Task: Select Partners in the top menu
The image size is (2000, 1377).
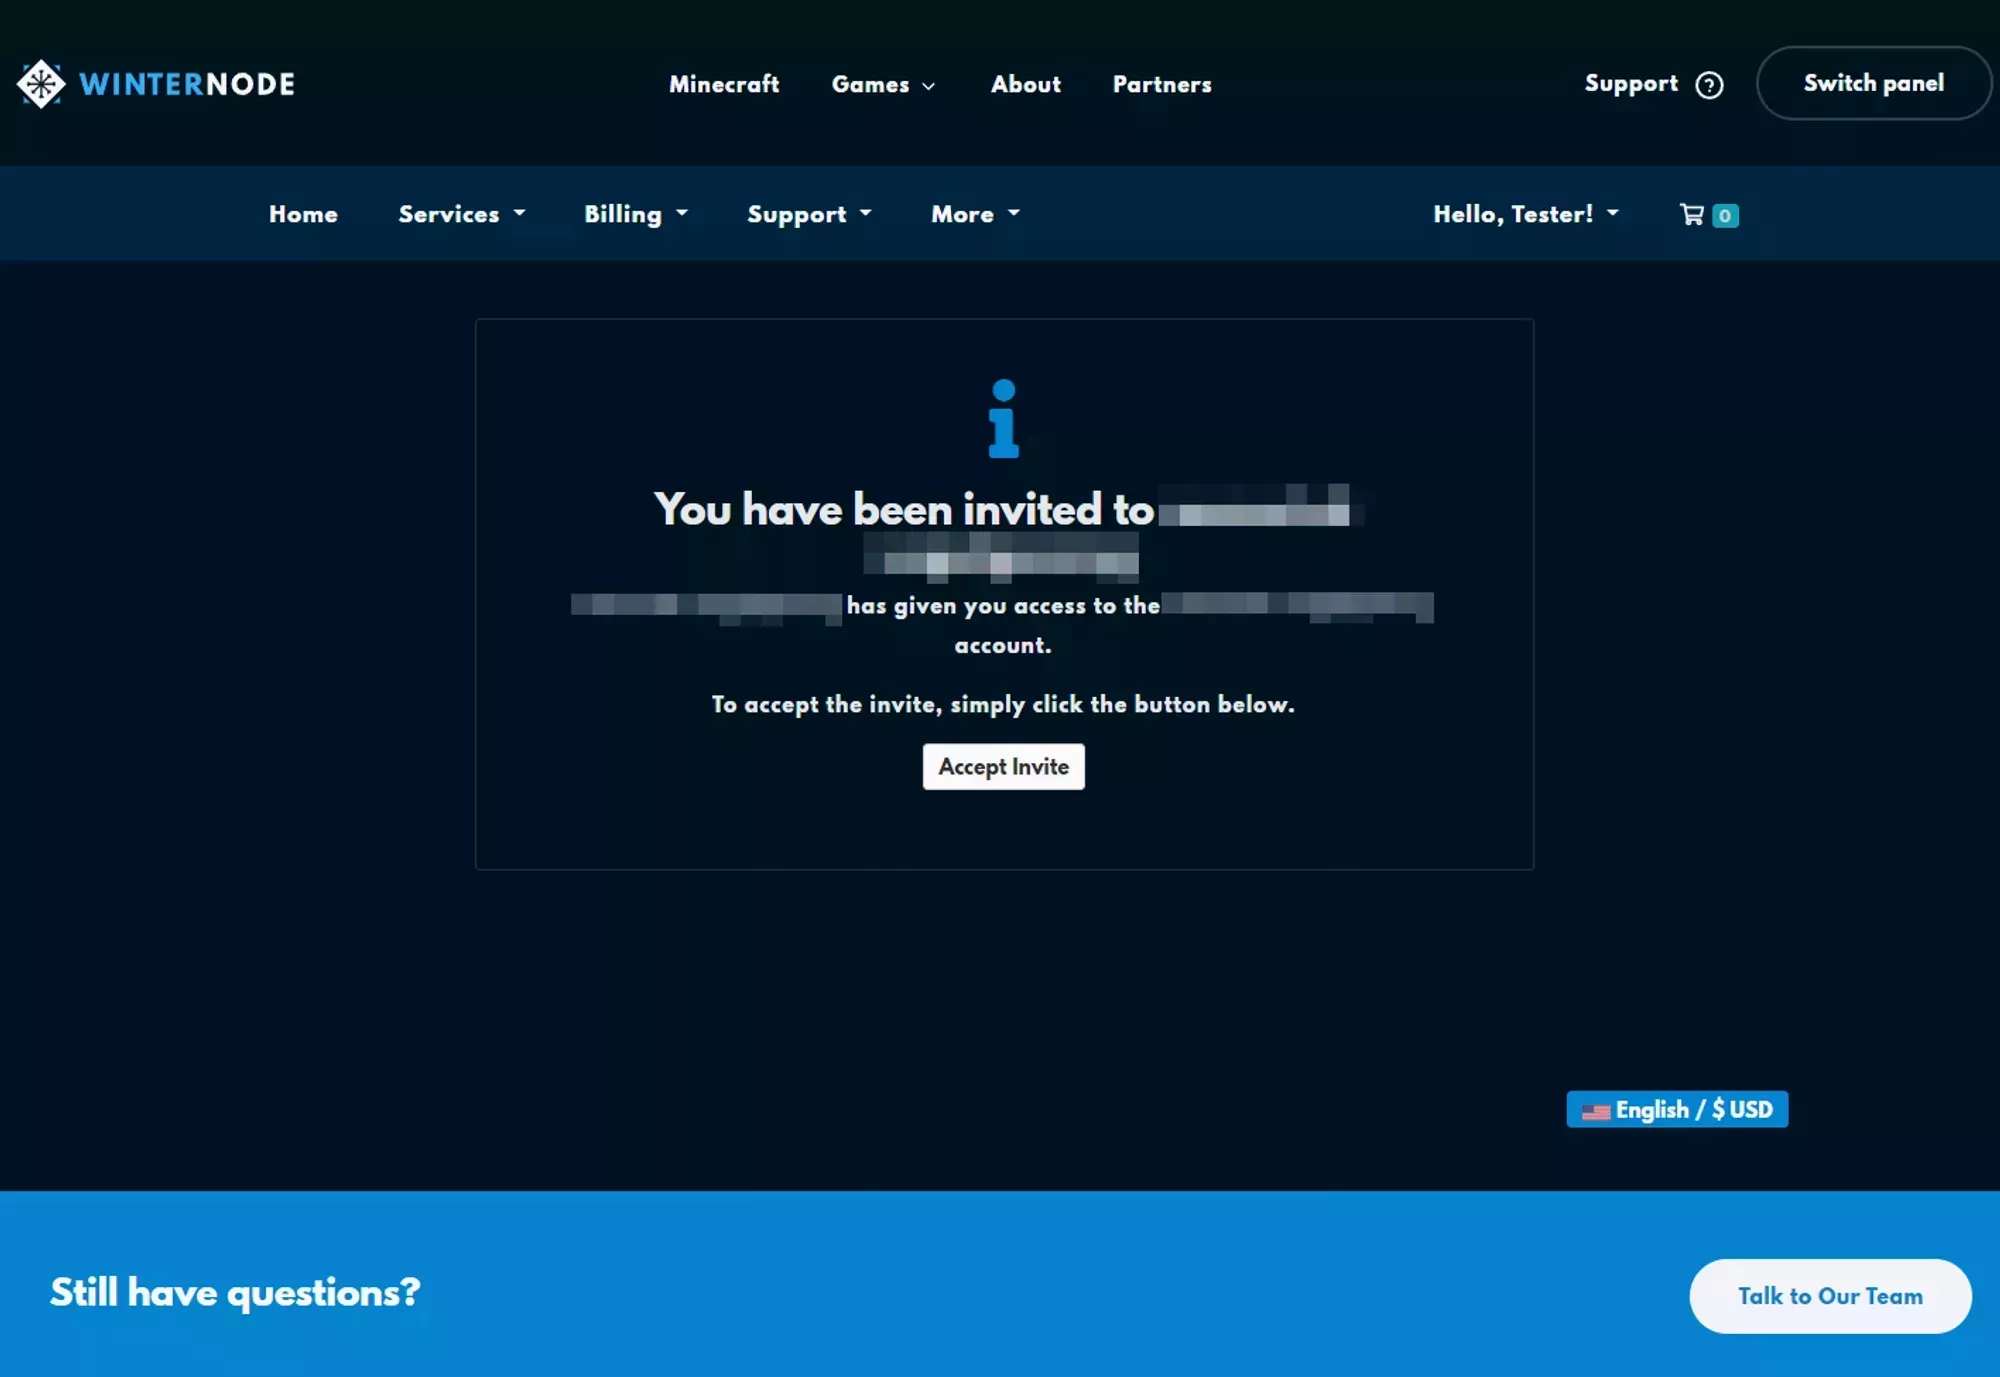Action: [x=1161, y=85]
